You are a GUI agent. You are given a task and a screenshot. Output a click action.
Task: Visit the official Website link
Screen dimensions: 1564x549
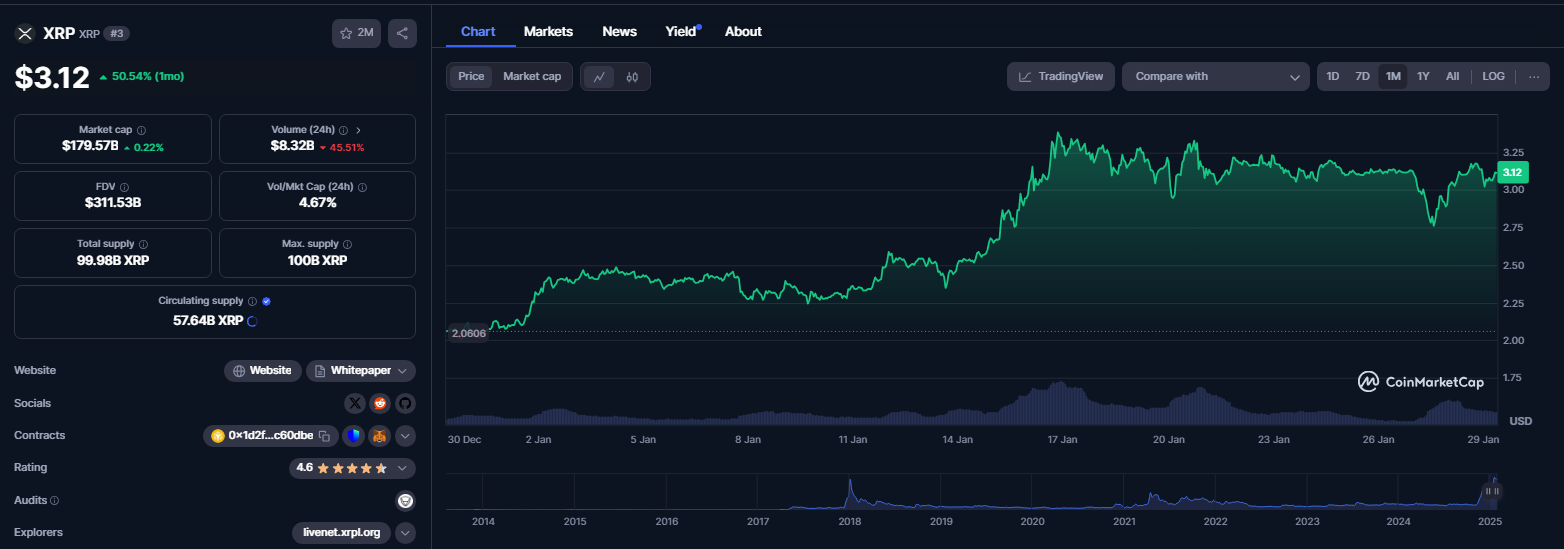point(262,371)
